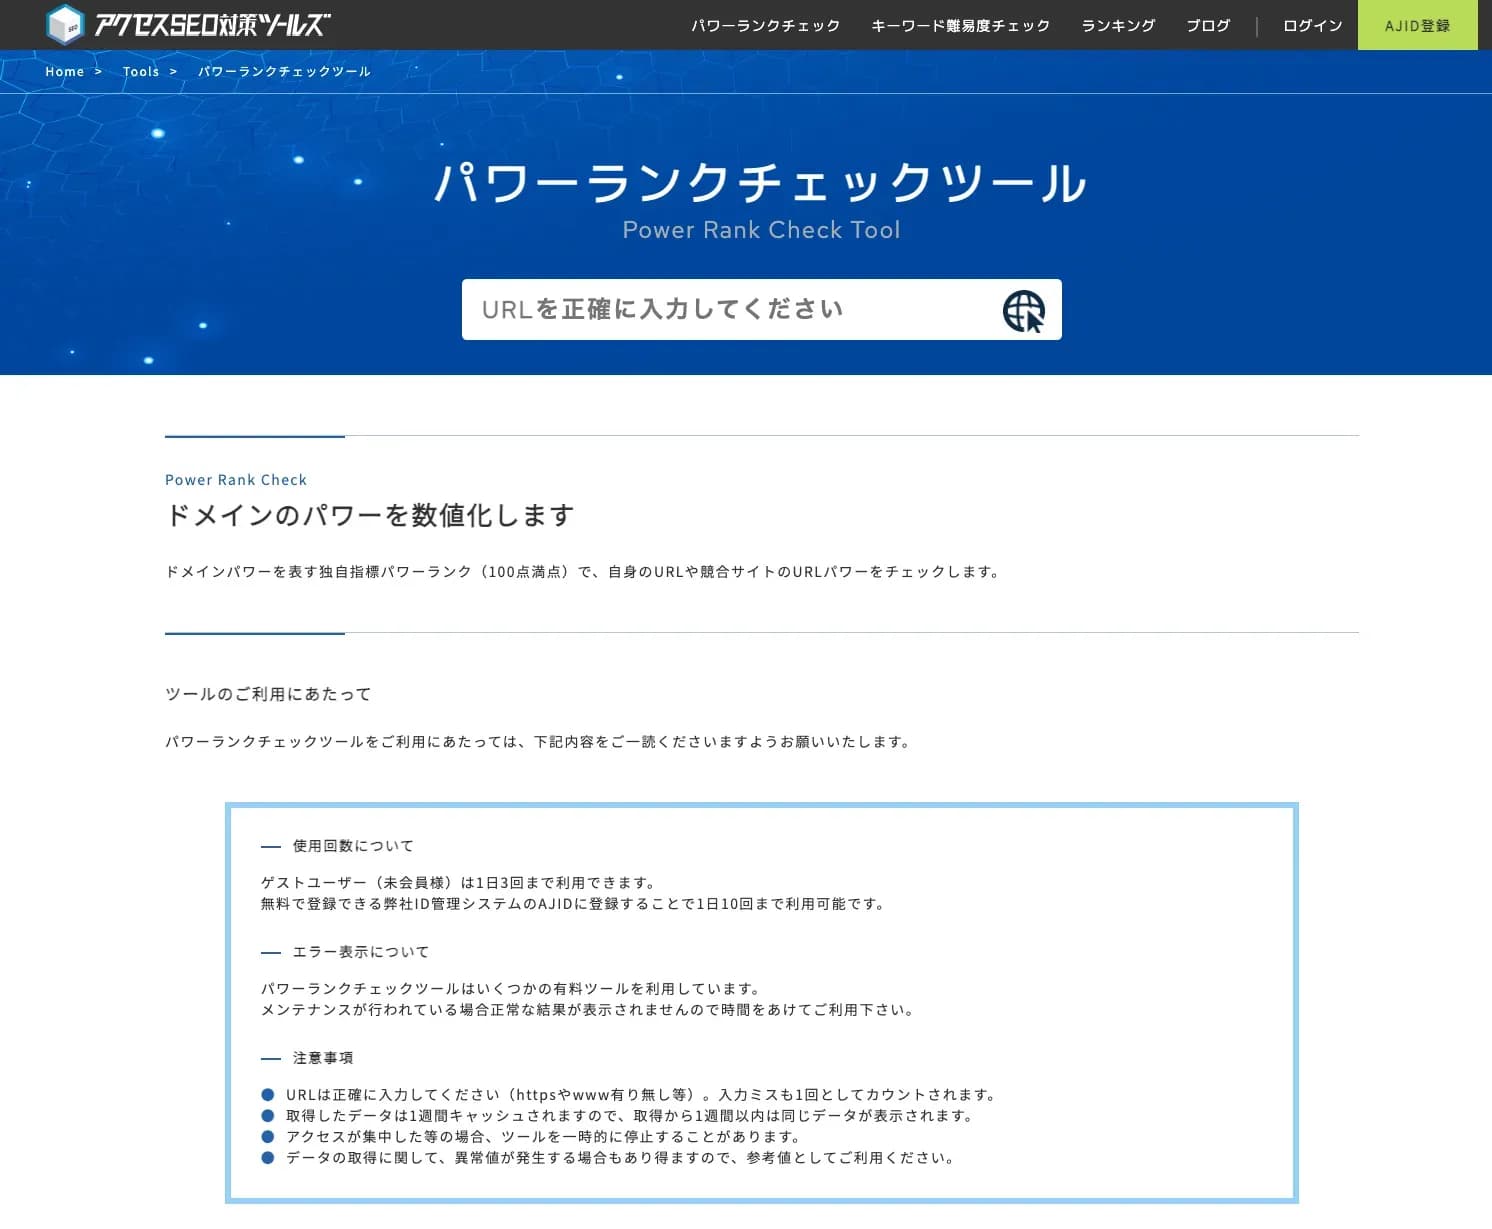Click パワーランクチェックツール in the breadcrumb

point(284,71)
